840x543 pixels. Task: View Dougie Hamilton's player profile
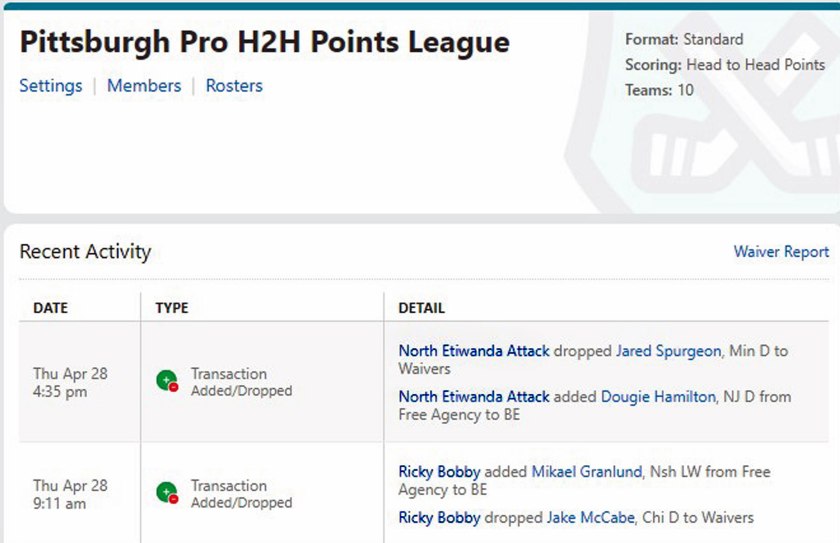coord(658,397)
